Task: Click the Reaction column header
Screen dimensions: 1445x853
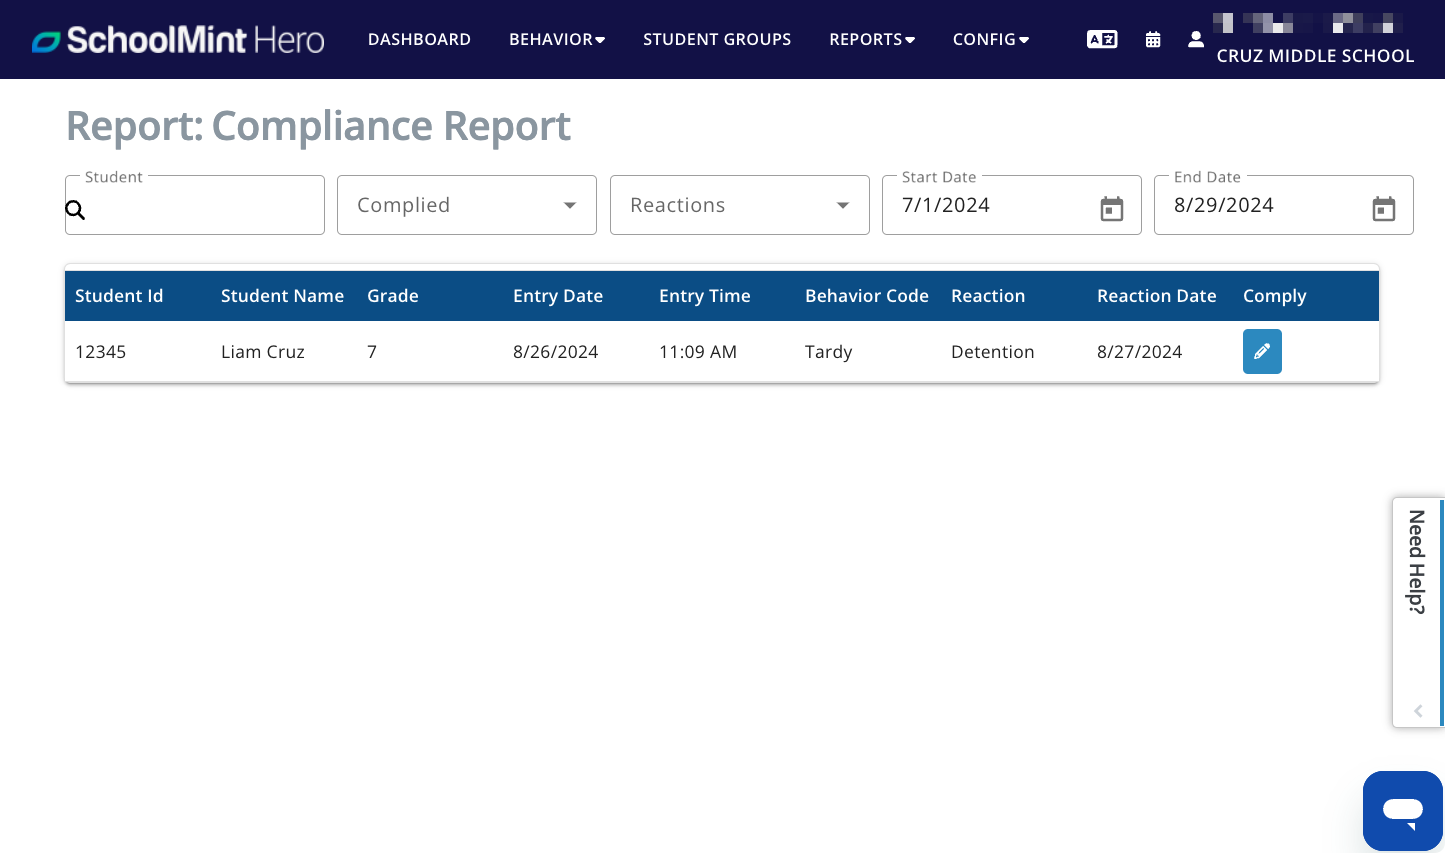Action: click(x=988, y=296)
